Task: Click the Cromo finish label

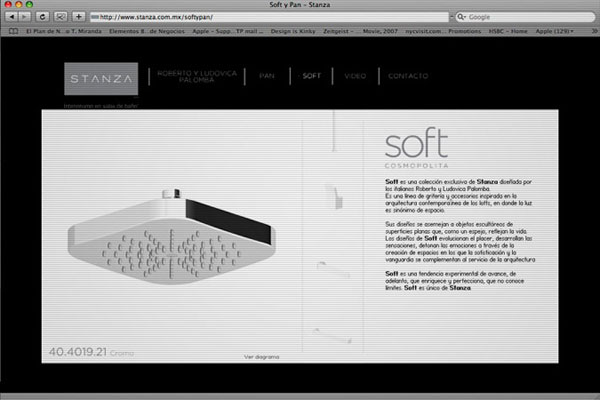Action: click(x=122, y=353)
